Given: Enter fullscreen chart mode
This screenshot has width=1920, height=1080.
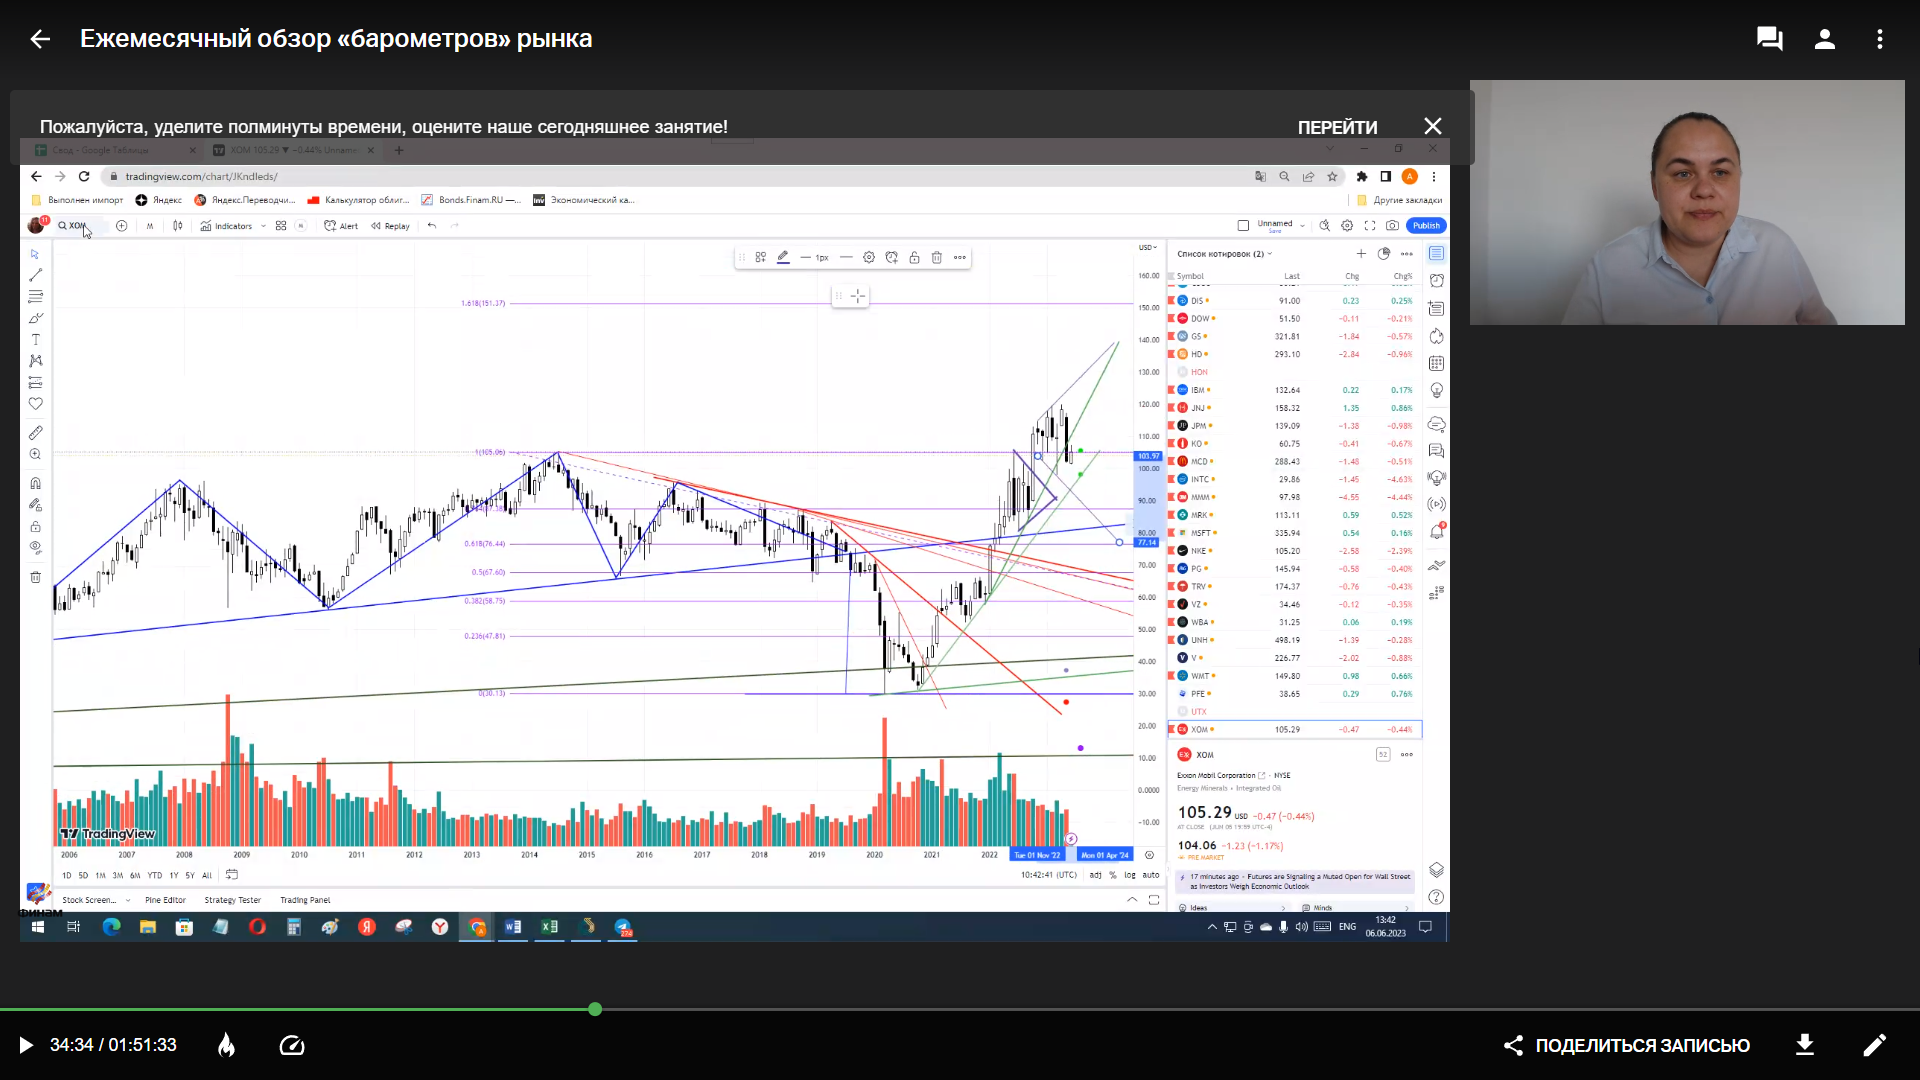Looking at the screenshot, I should pyautogui.click(x=1370, y=226).
